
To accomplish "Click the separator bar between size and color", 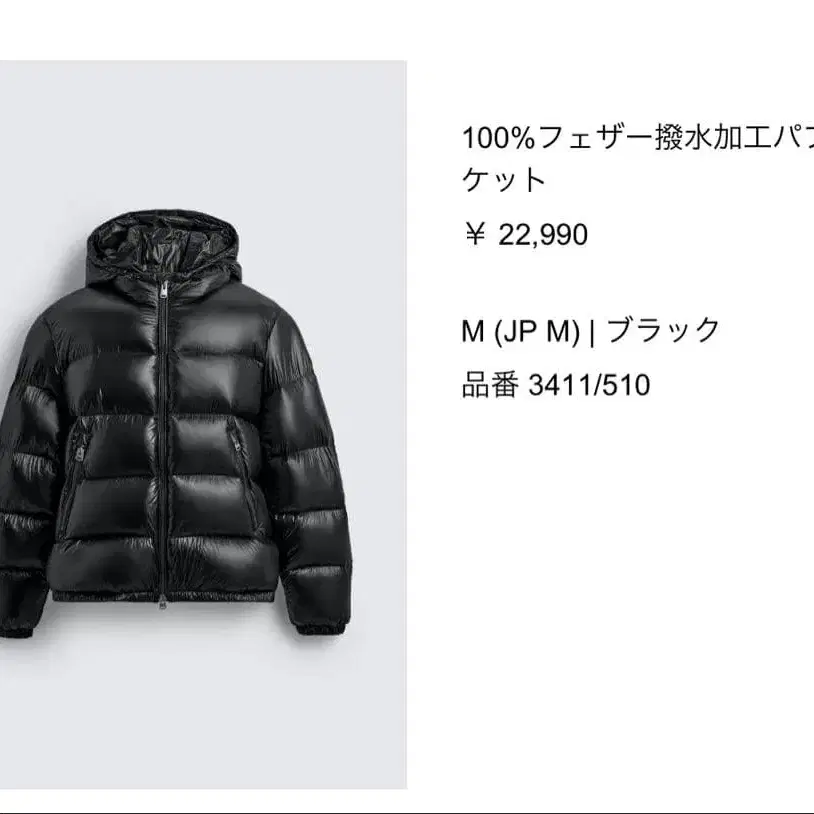I will pos(592,332).
